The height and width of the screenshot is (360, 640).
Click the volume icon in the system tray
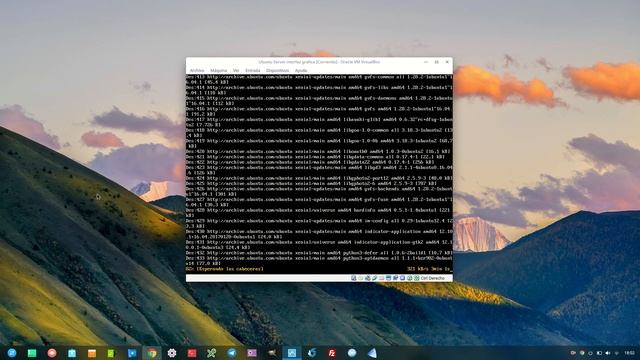tap(608, 353)
